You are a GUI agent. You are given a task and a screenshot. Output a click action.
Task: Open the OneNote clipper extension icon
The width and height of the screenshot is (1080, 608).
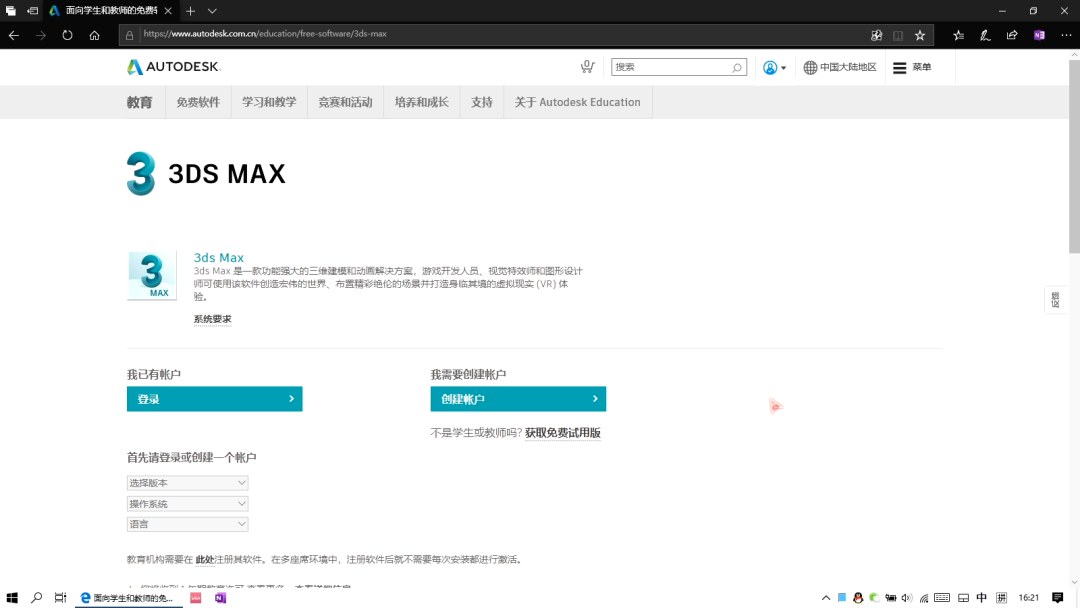coord(1039,35)
